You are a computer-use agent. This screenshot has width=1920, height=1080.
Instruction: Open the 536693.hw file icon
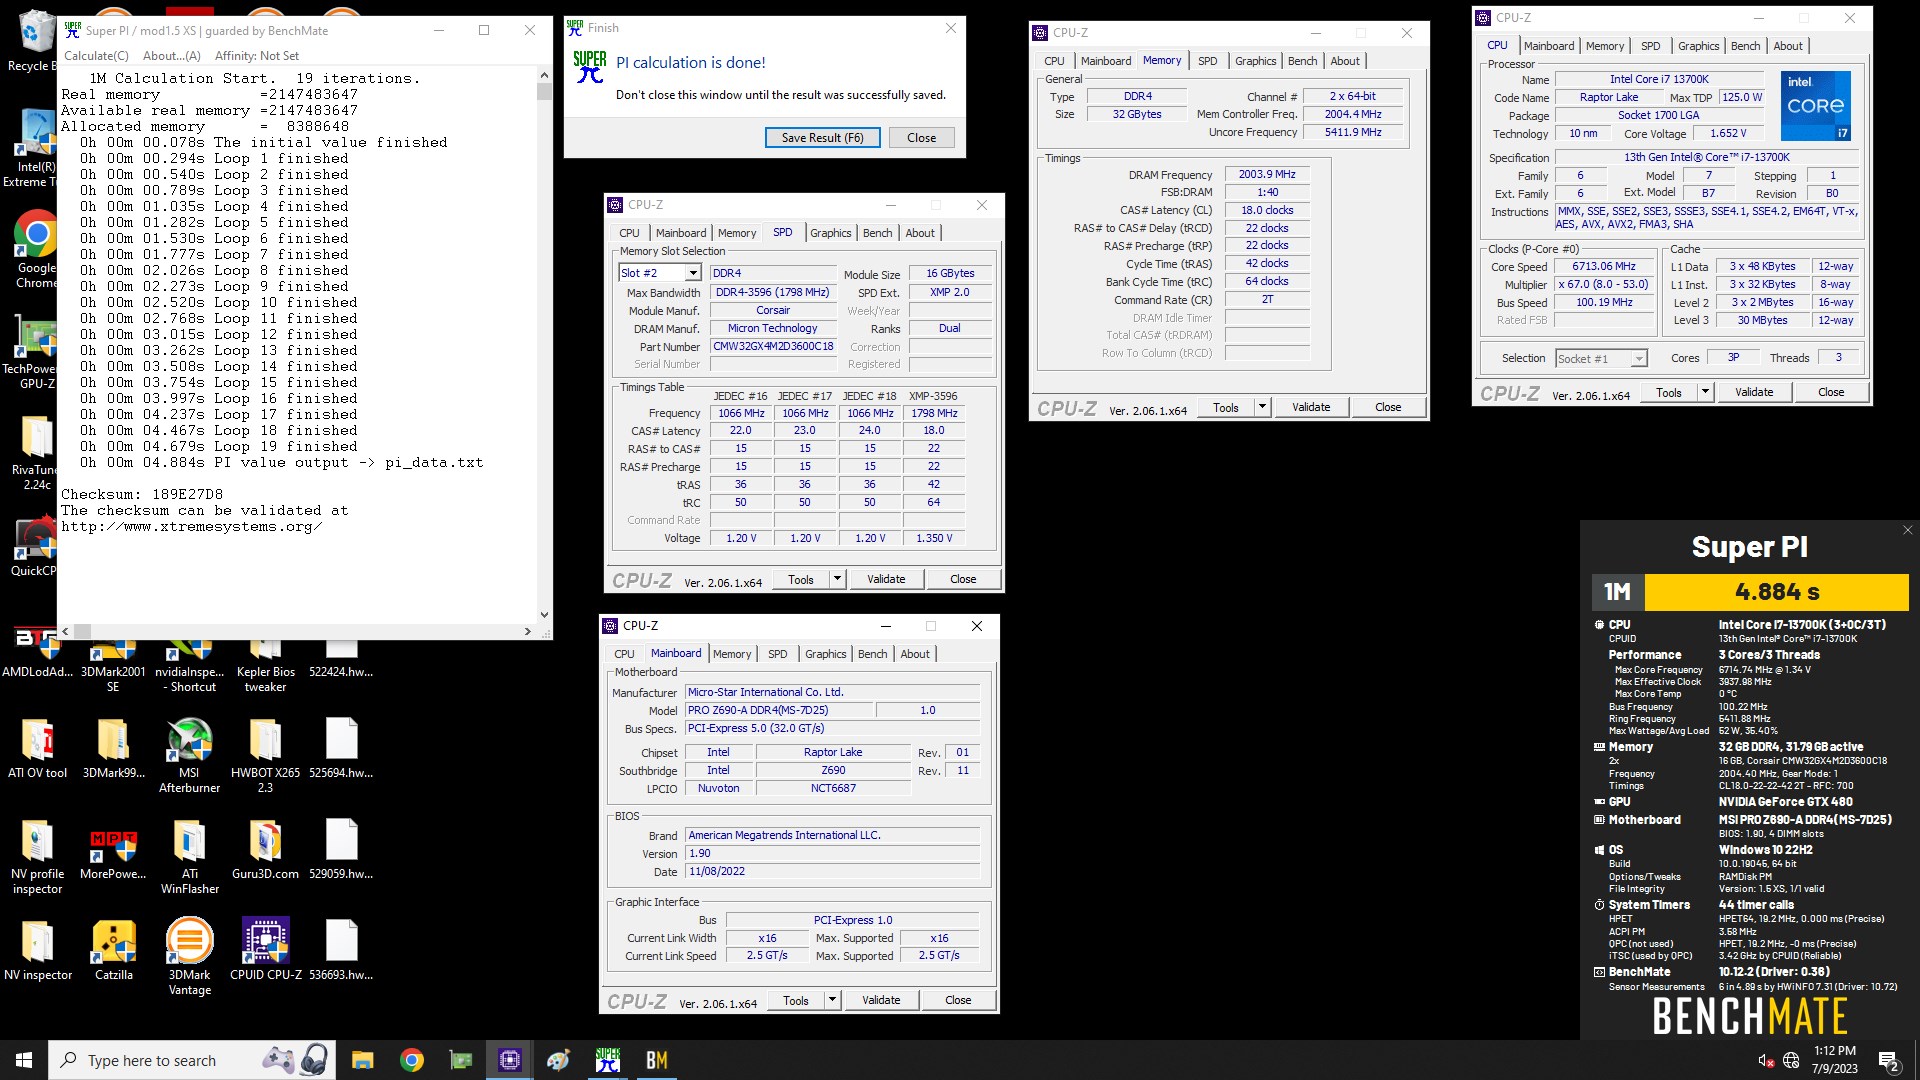[341, 950]
